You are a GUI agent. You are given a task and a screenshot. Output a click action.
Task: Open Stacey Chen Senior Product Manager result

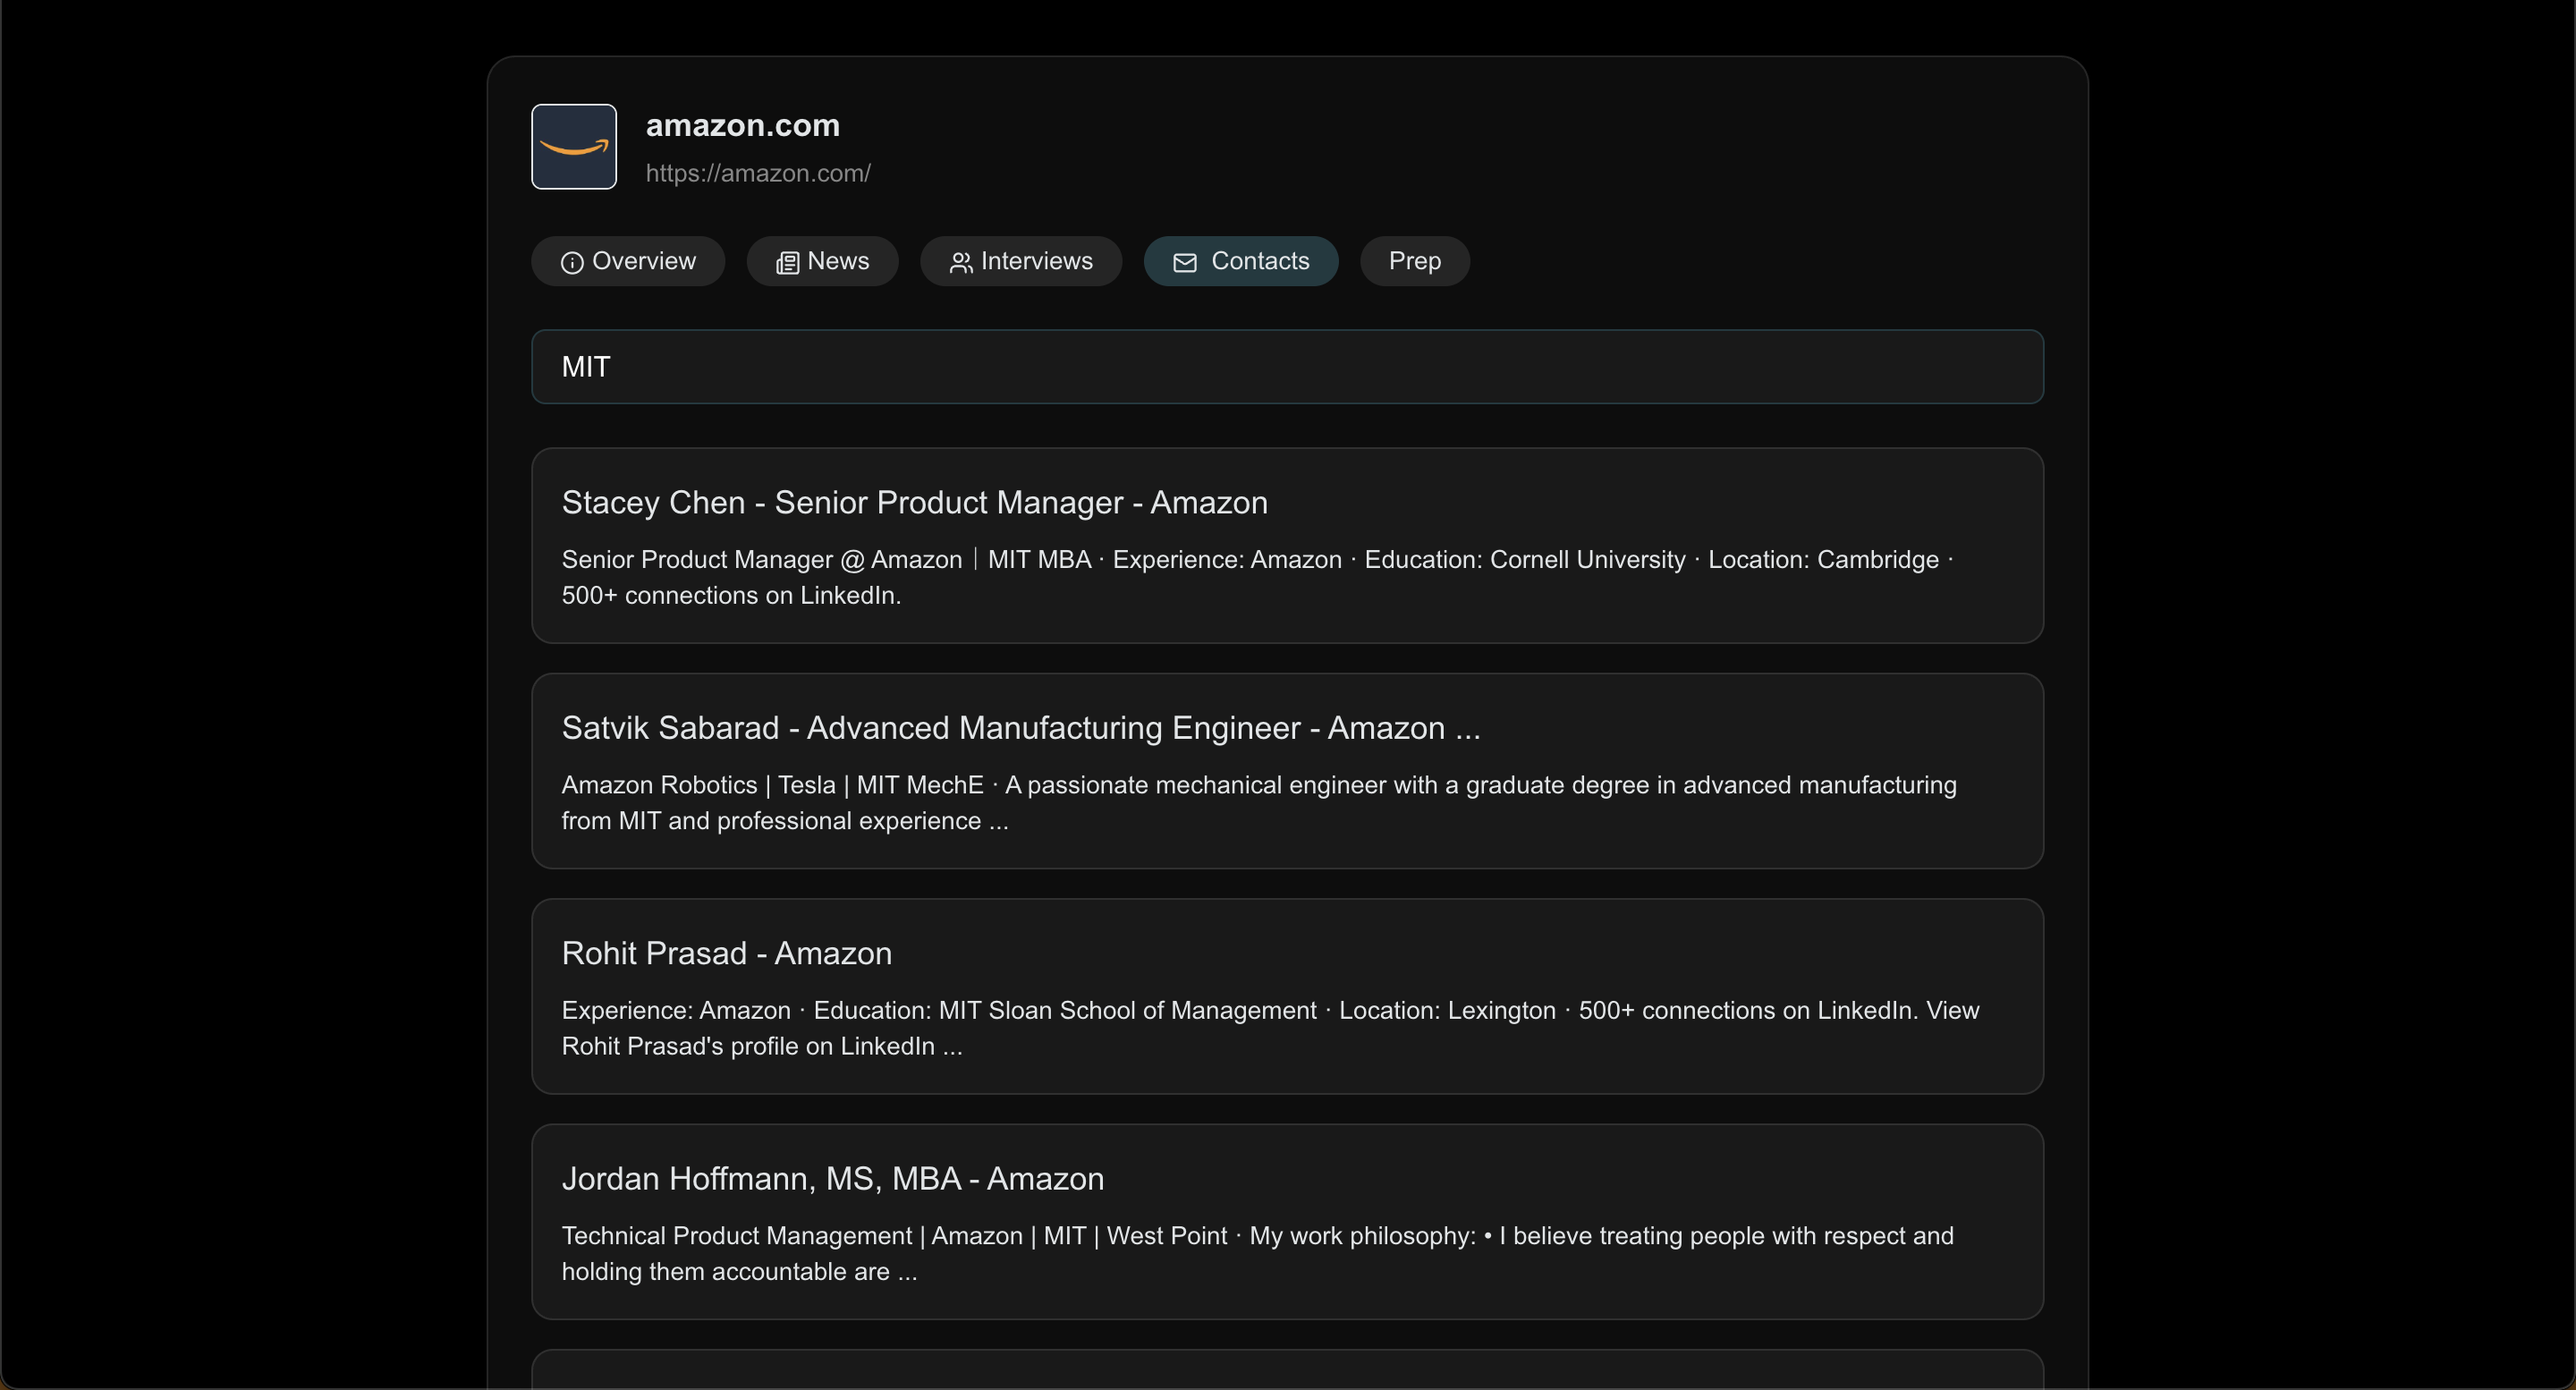[x=1287, y=545]
